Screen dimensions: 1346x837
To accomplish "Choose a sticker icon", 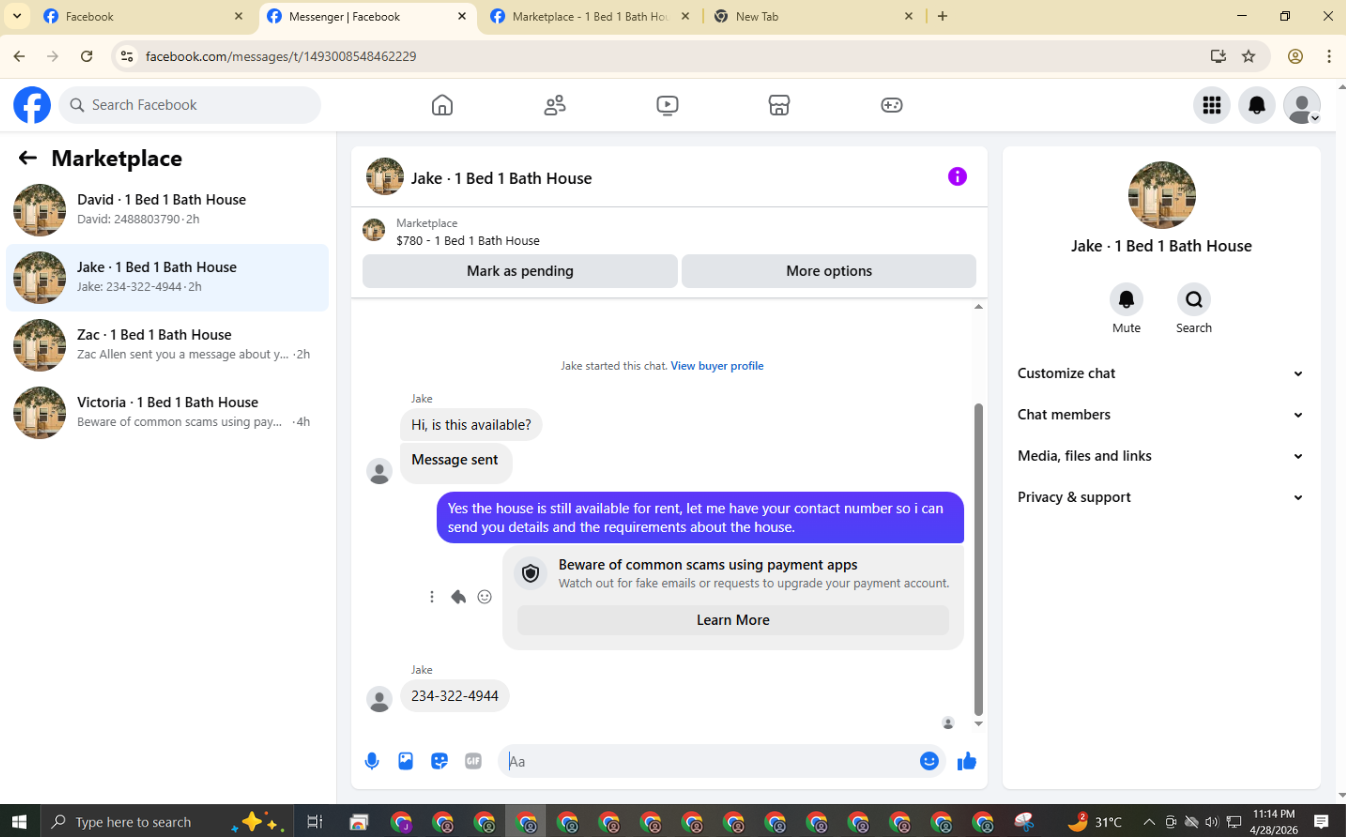I will [439, 761].
